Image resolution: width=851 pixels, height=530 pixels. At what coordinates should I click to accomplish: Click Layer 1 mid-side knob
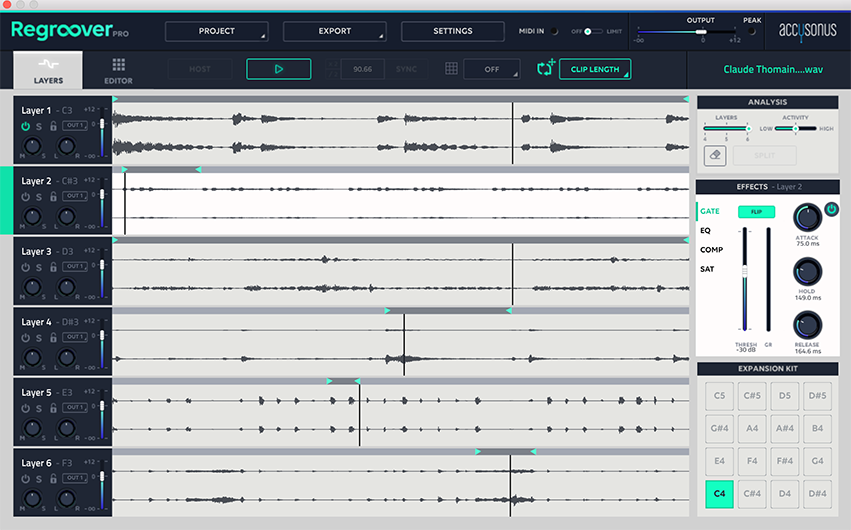[x=33, y=145]
